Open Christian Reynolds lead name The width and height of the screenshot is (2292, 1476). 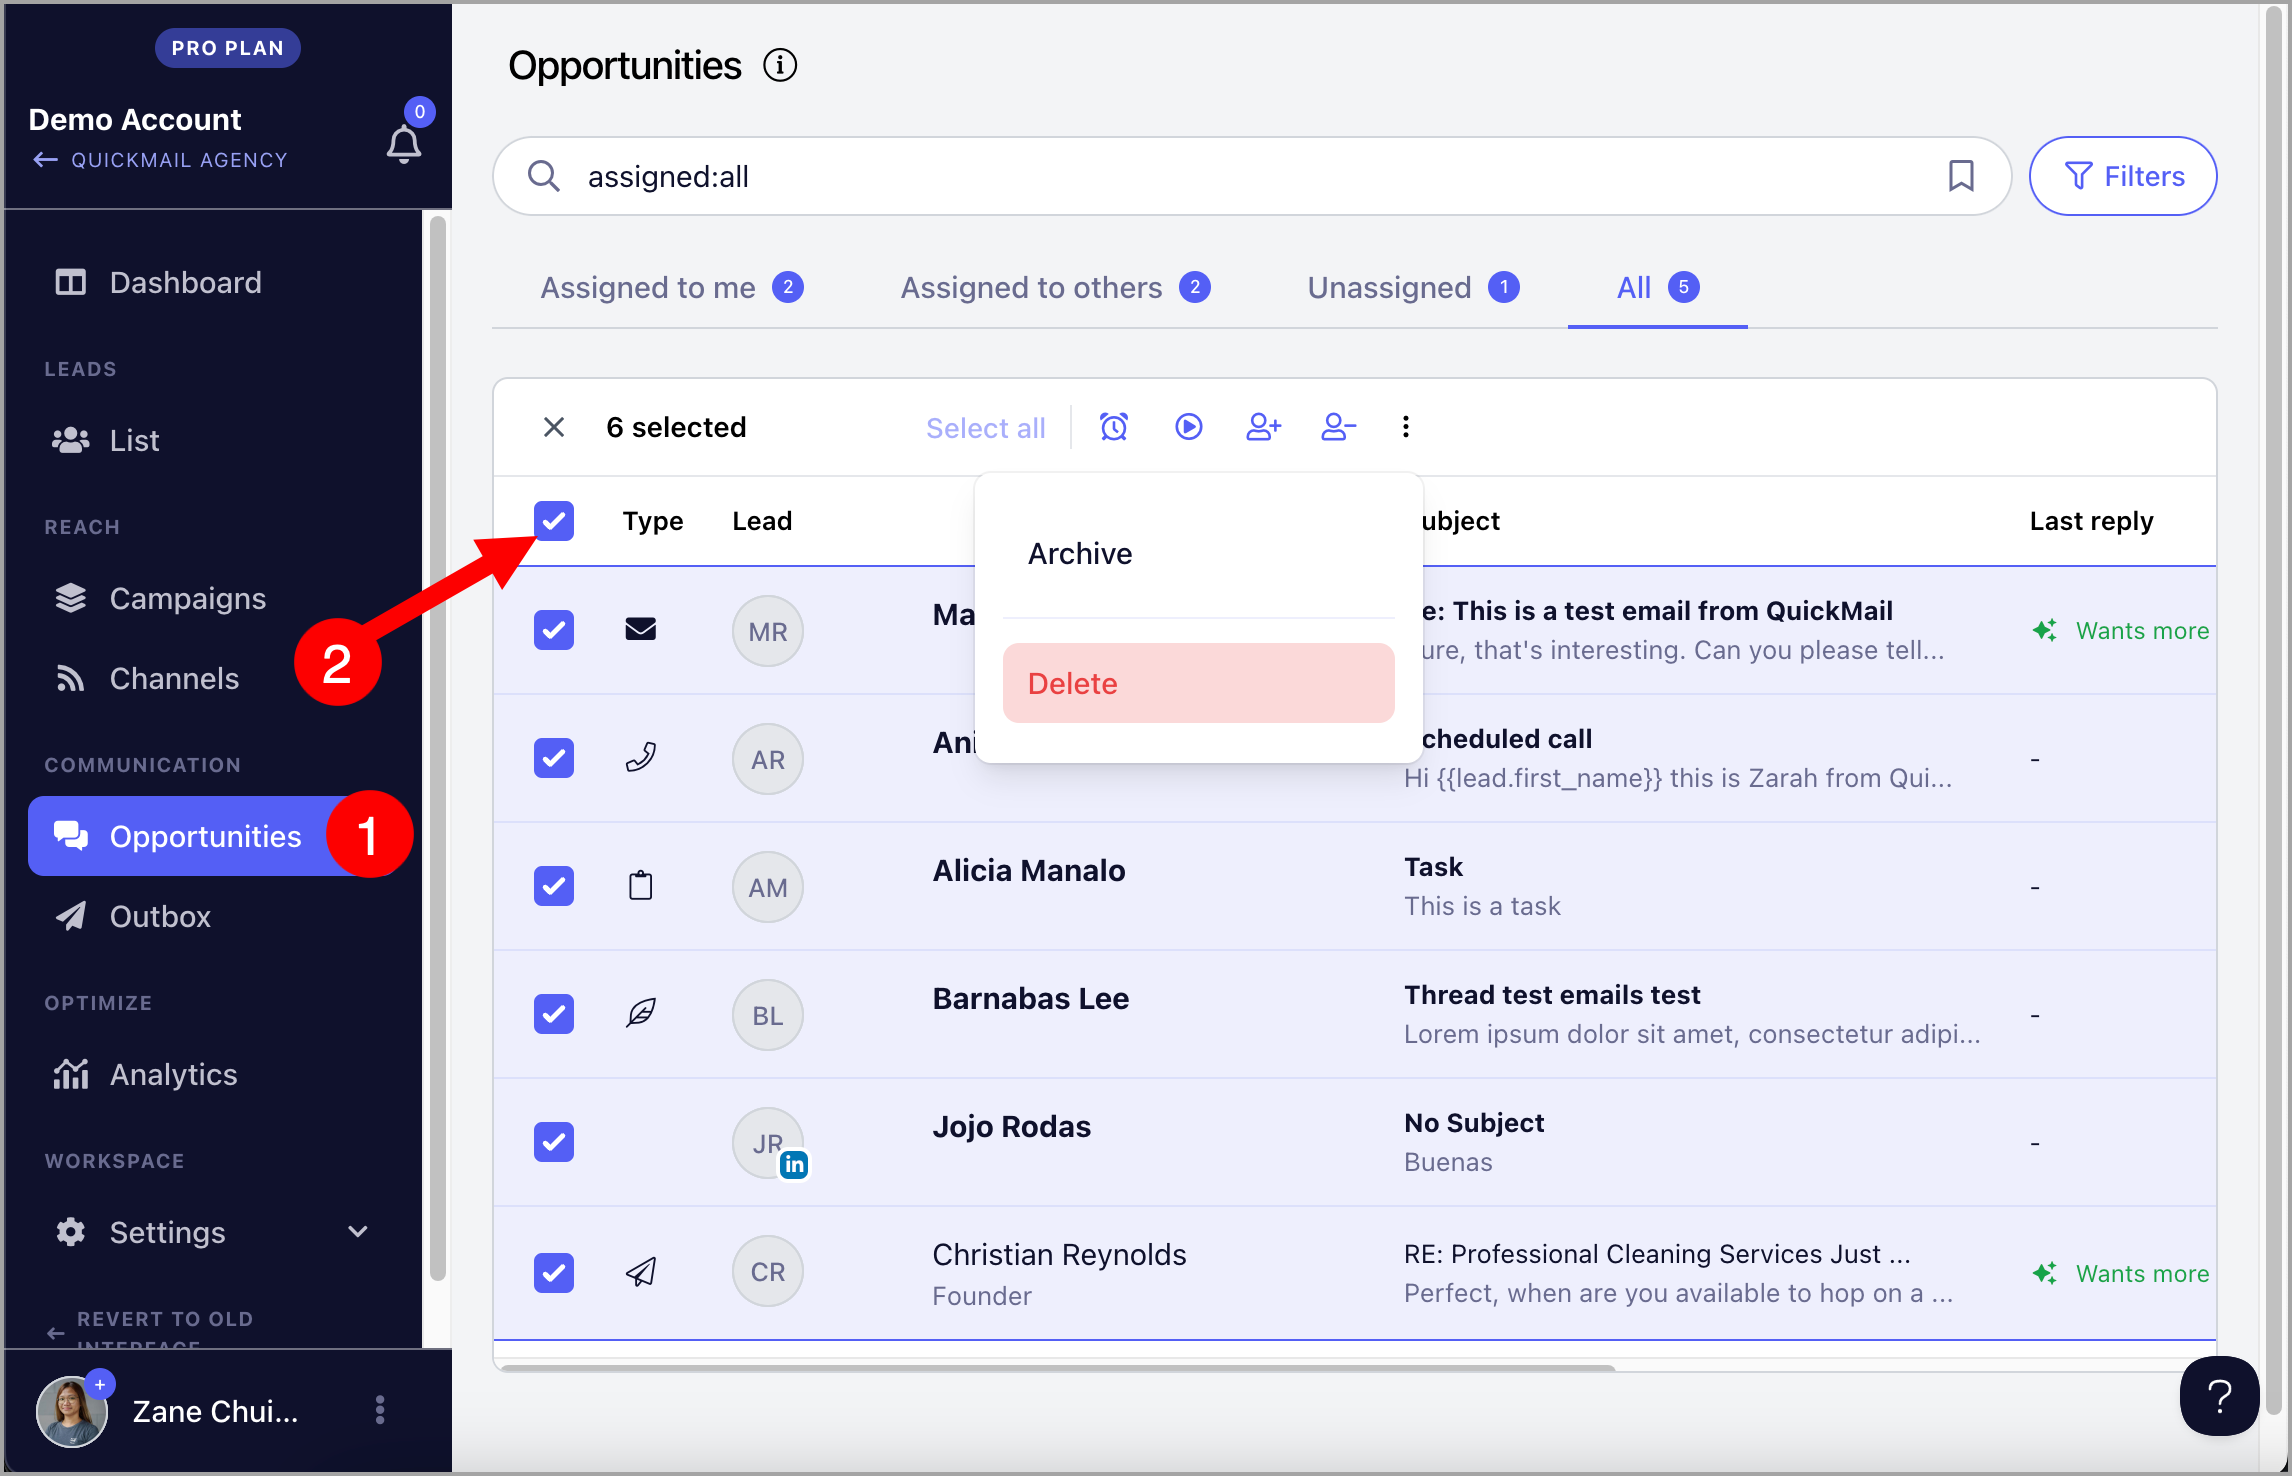1059,1255
